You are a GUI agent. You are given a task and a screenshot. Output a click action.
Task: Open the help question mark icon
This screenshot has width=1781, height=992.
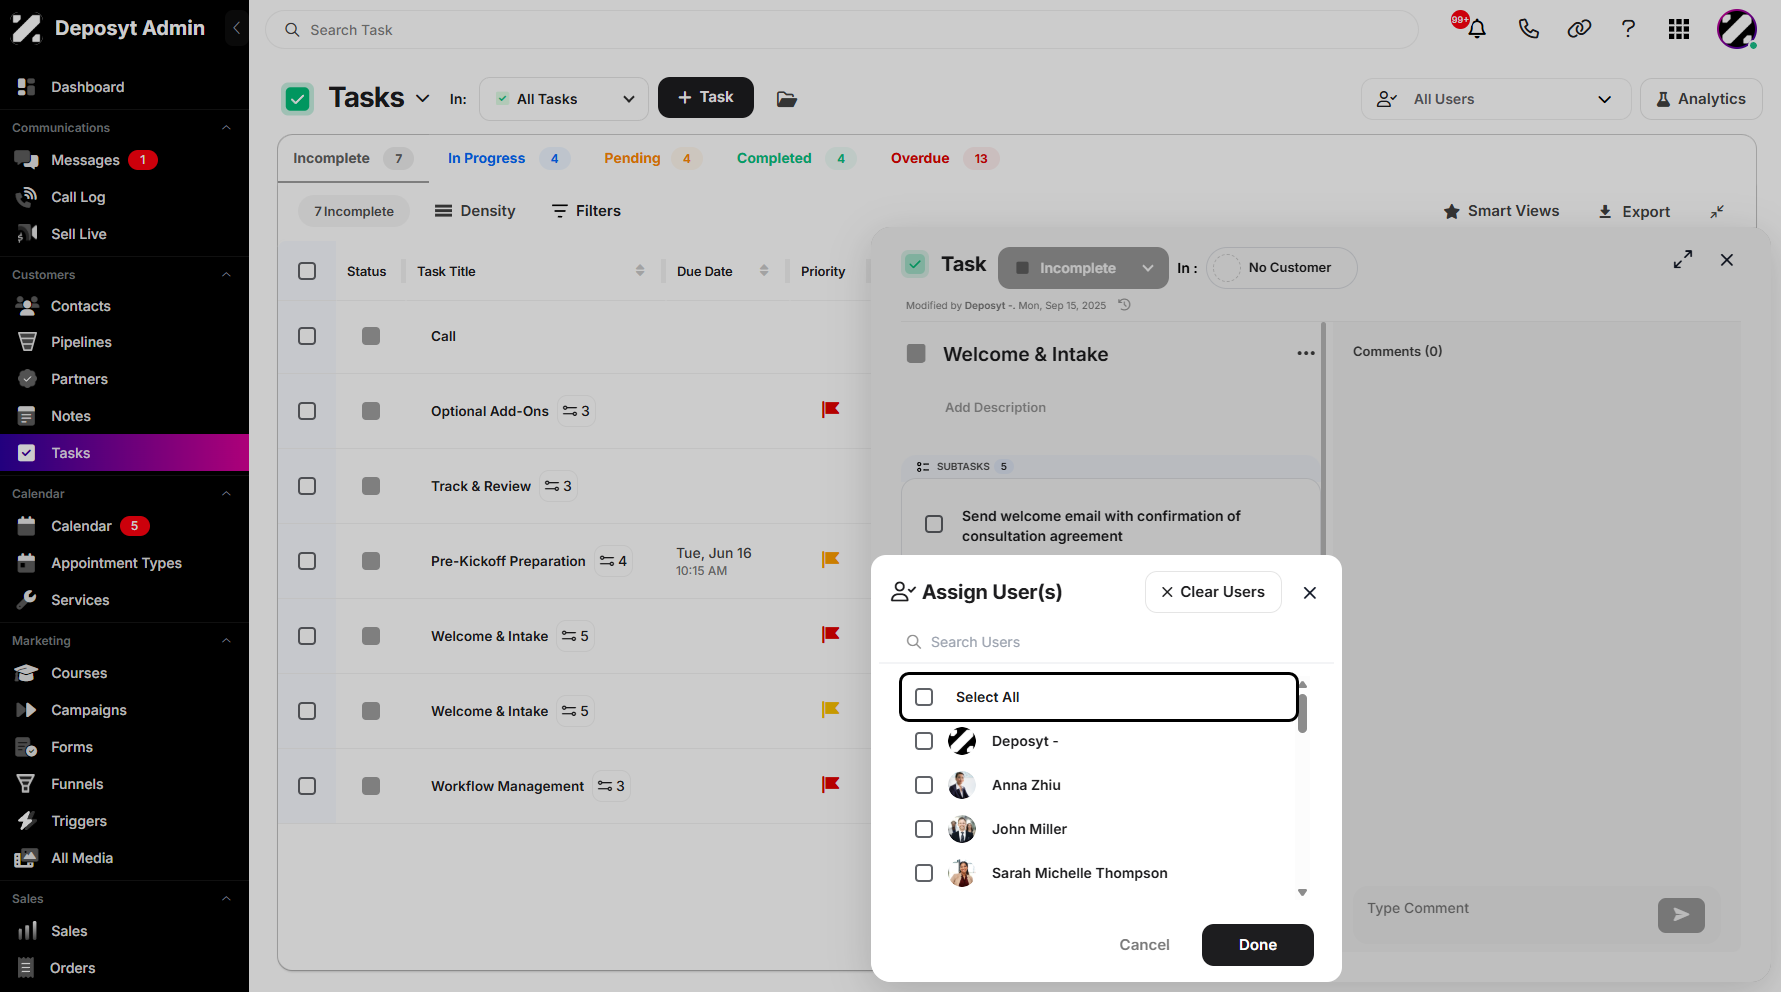coord(1628,29)
